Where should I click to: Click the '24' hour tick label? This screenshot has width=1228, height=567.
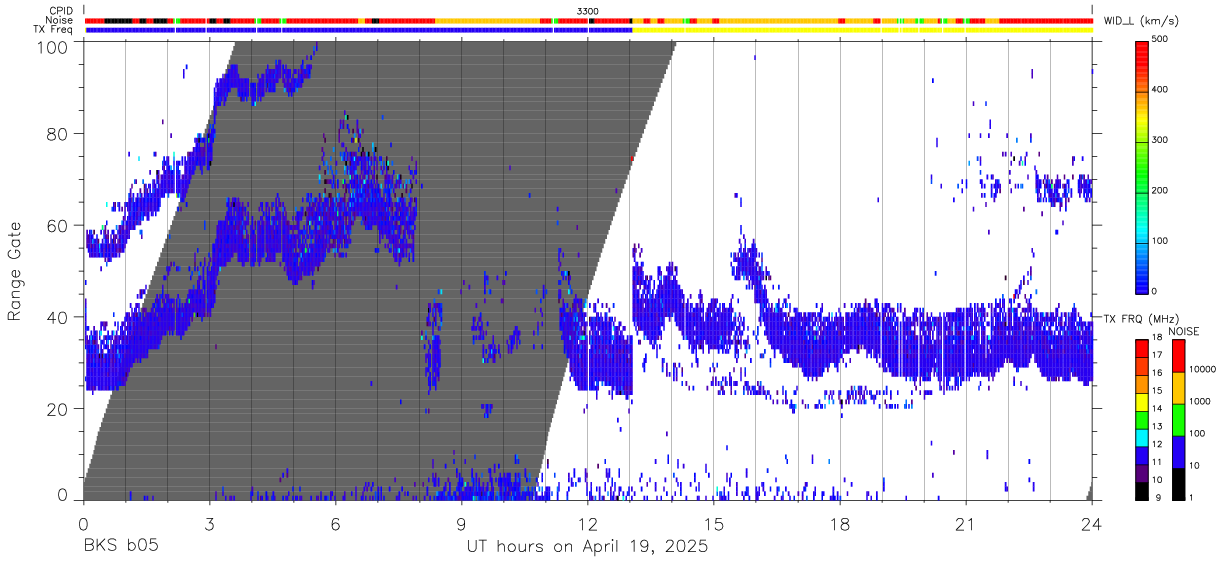[x=1091, y=526]
